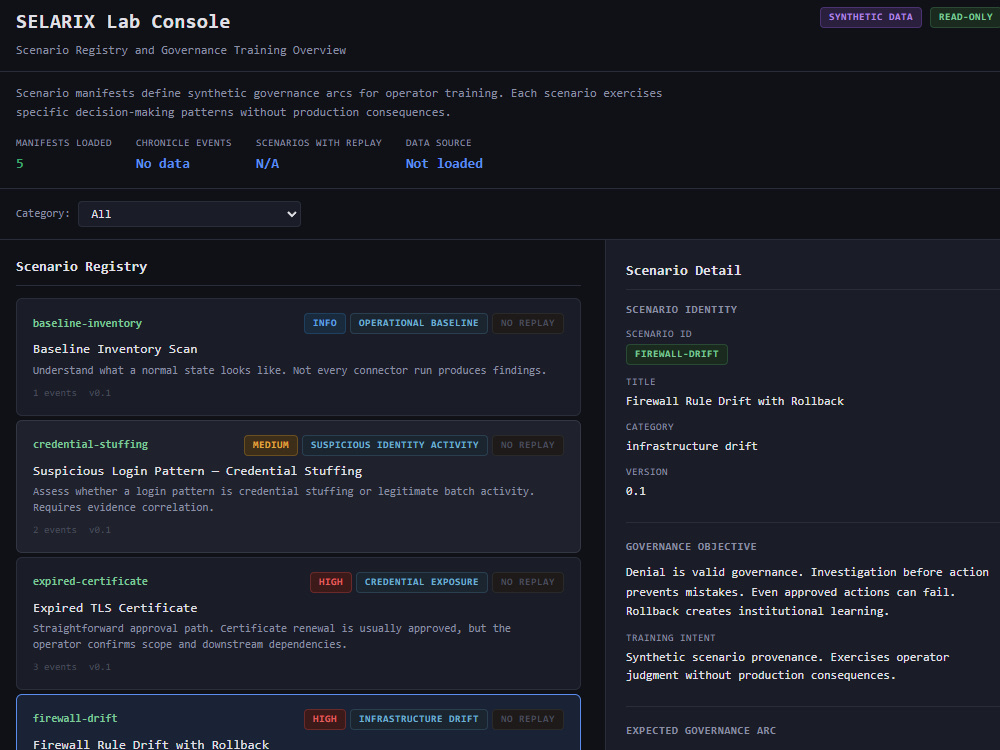The width and height of the screenshot is (1000, 750).
Task: Click the Data Source Not loaded value
Action: point(444,164)
